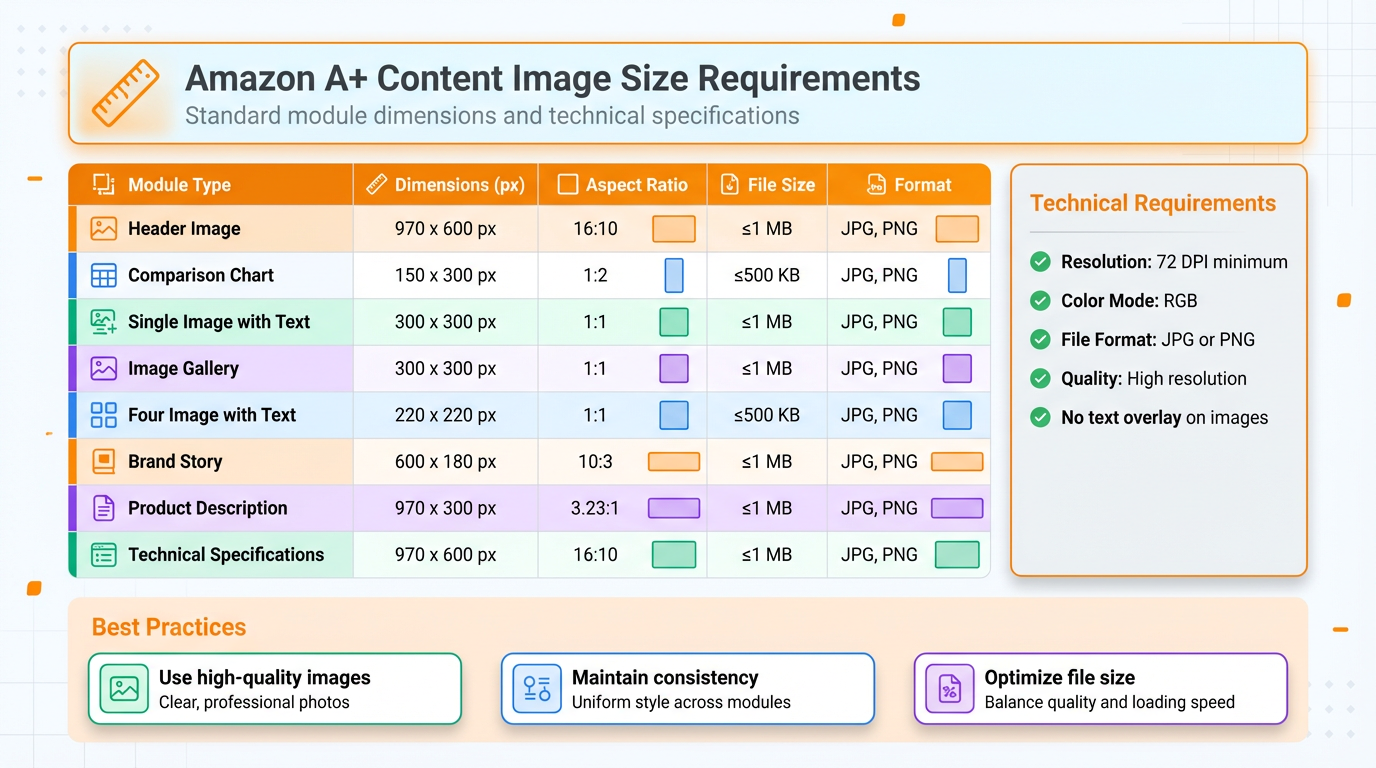
Task: Select the orange 16:10 aspect ratio swatch
Action: pos(673,228)
